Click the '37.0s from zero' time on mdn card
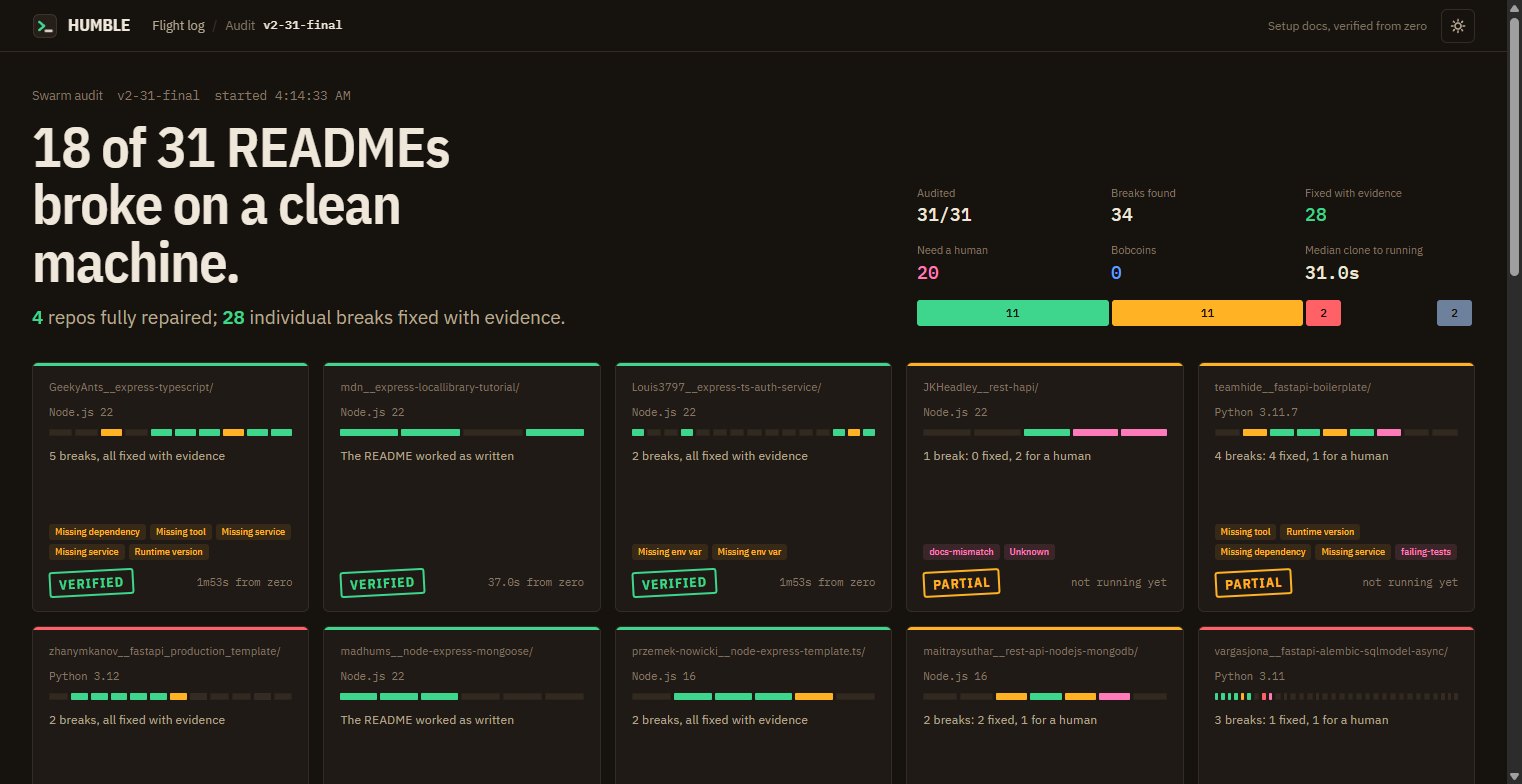Screen dimensions: 1522x784 click(x=536, y=582)
